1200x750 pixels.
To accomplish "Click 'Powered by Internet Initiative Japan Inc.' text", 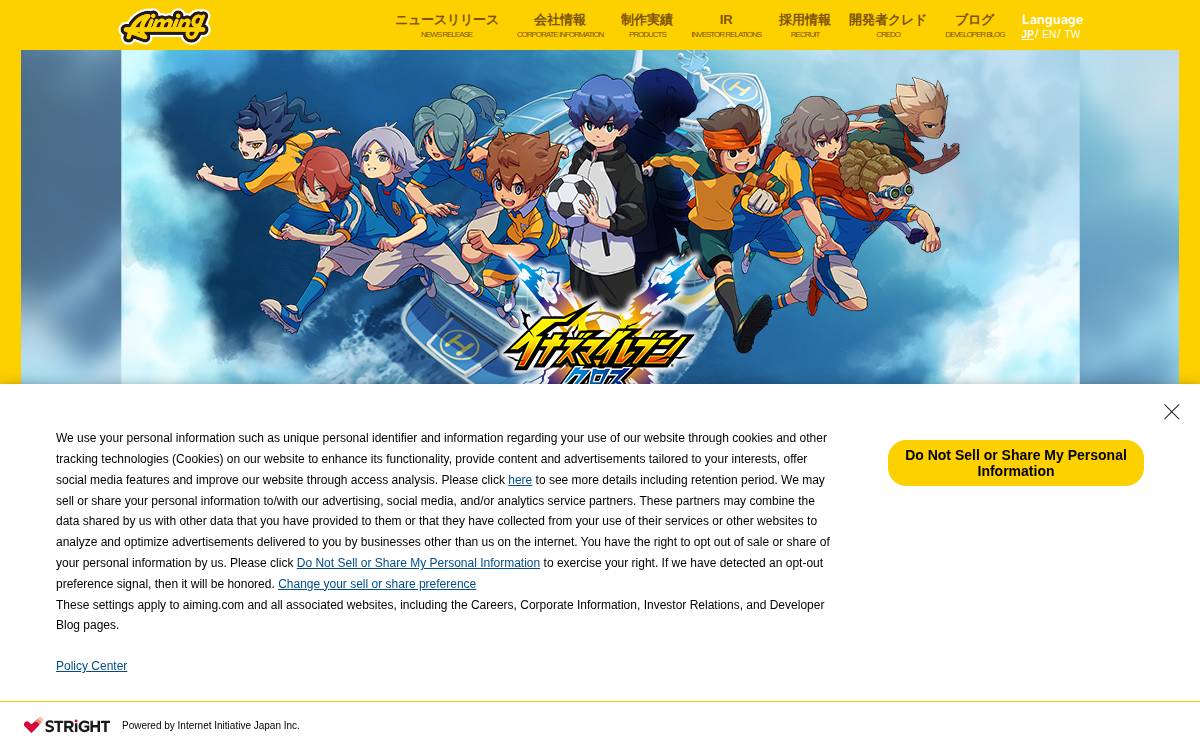I will pyautogui.click(x=211, y=726).
